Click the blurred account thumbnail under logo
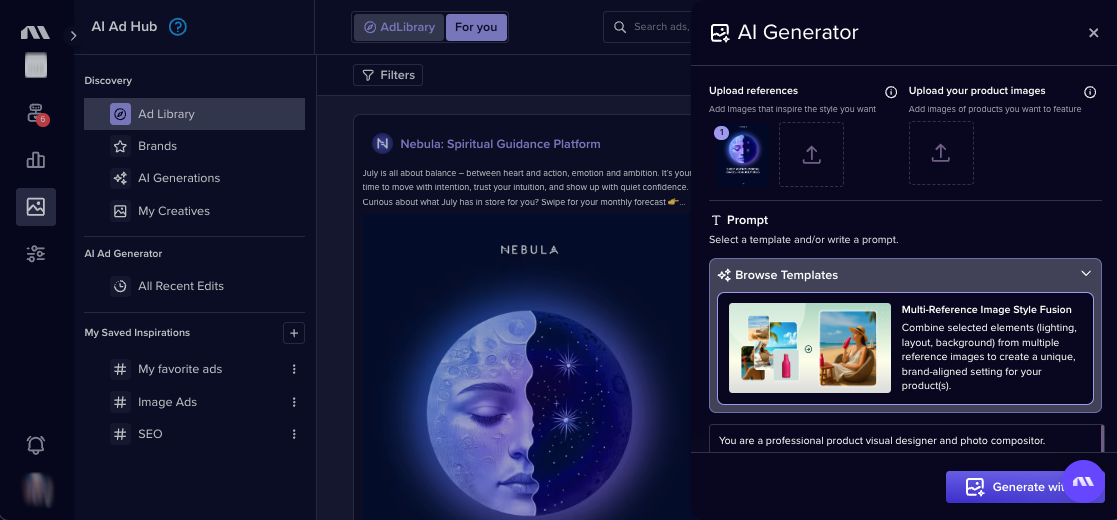1117x520 pixels. [36, 66]
